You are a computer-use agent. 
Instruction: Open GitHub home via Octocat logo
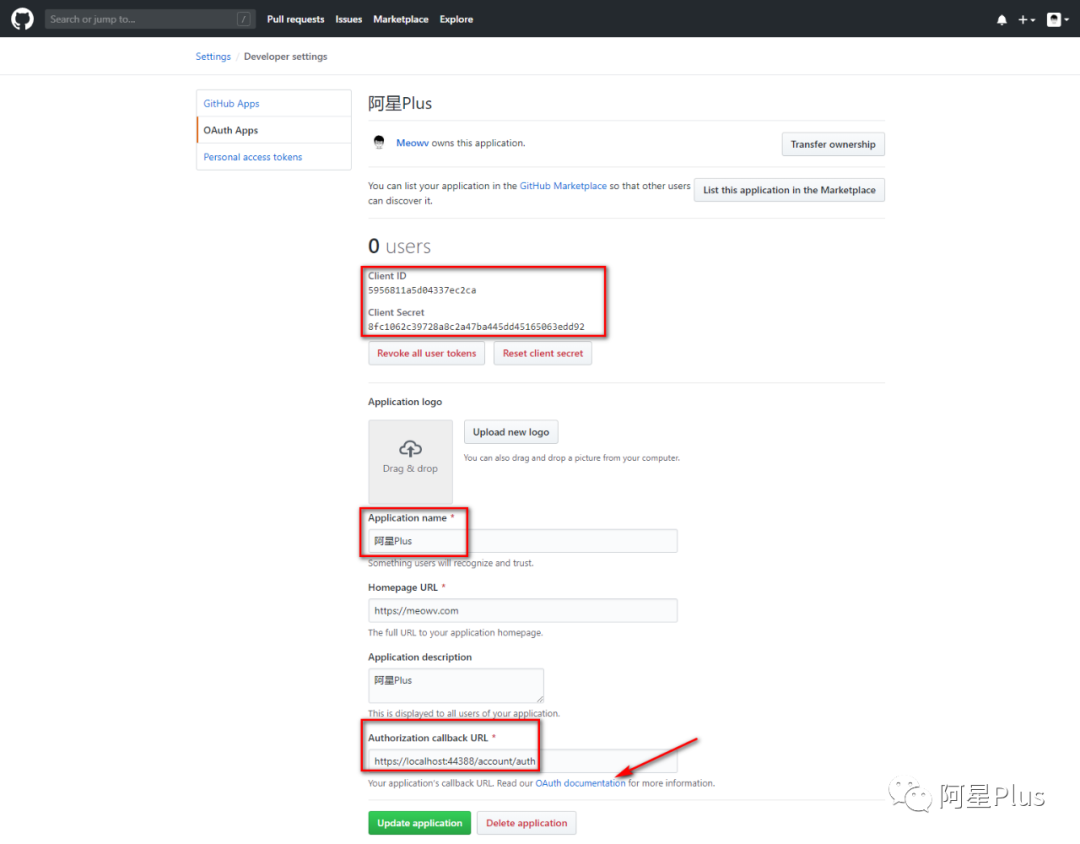pyautogui.click(x=22, y=19)
